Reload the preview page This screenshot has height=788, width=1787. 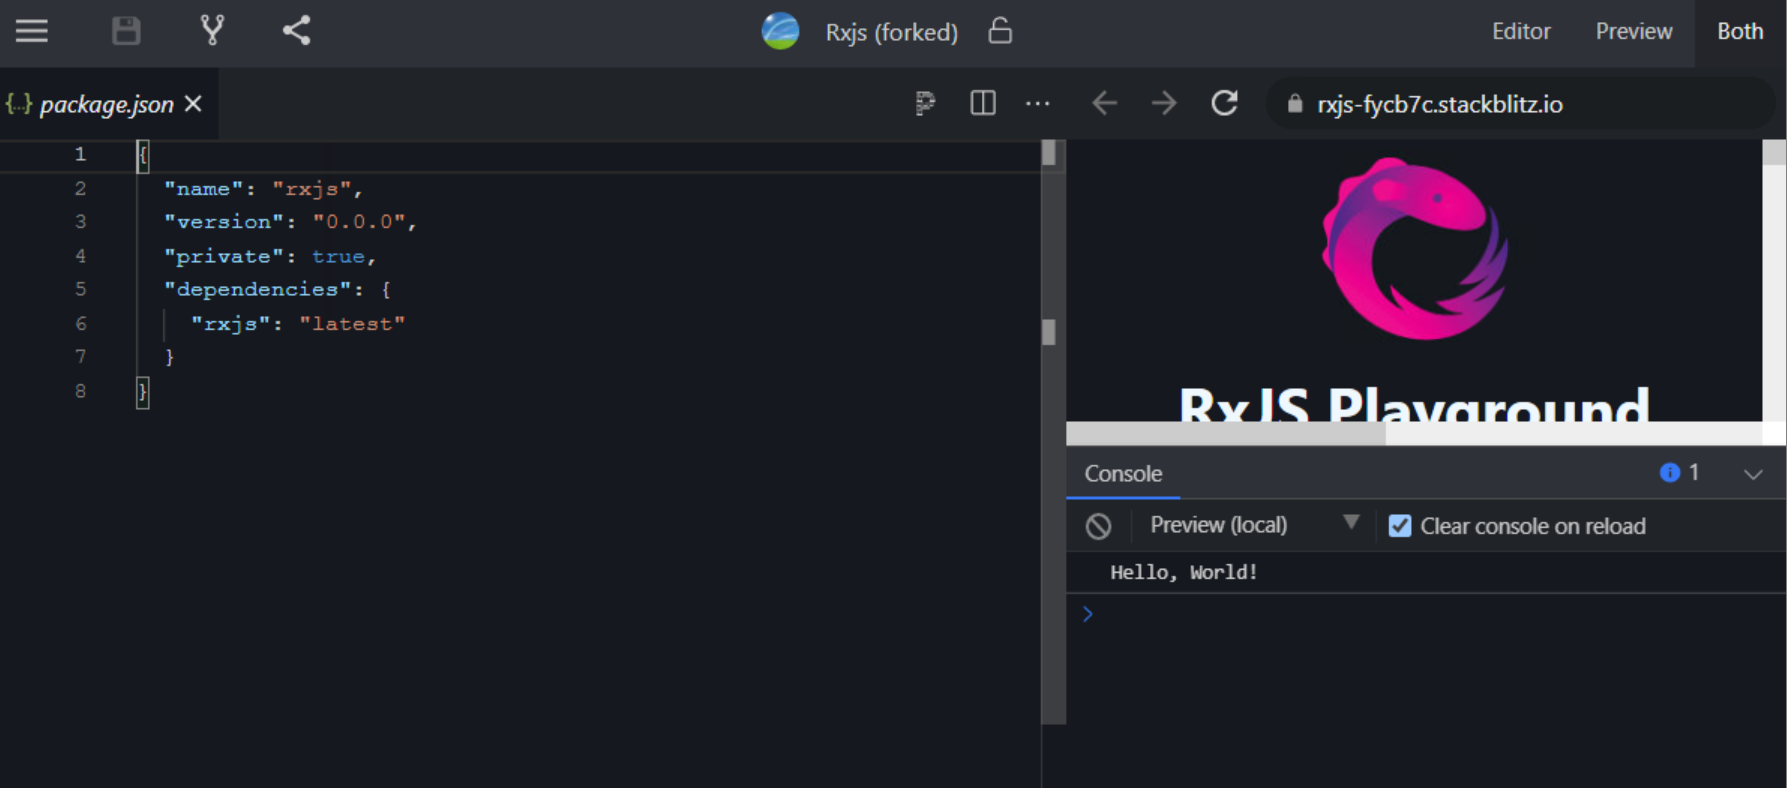[1225, 103]
